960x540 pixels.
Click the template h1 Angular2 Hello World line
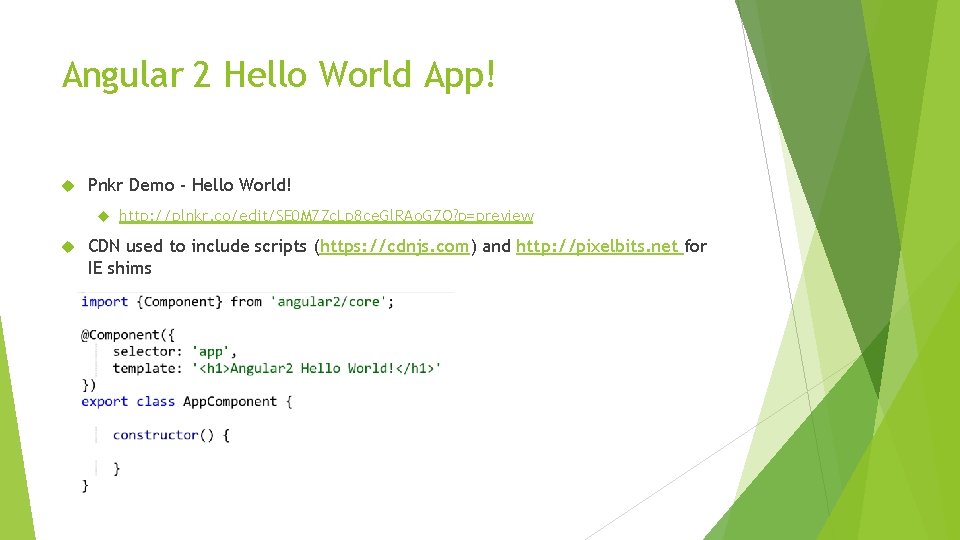[277, 368]
